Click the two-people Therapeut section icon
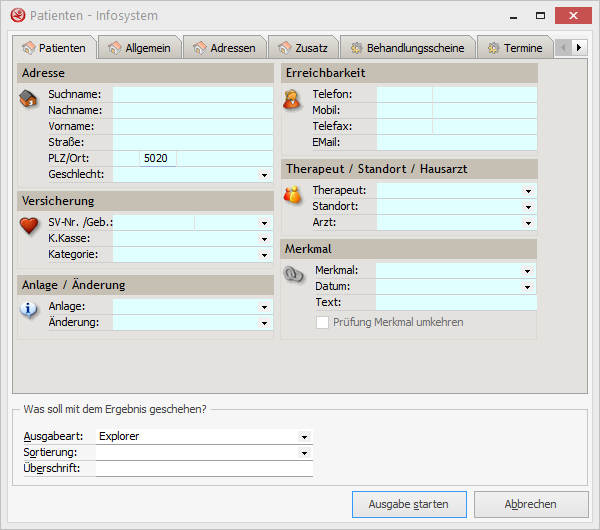Viewport: 600px width, 530px height. (292, 194)
